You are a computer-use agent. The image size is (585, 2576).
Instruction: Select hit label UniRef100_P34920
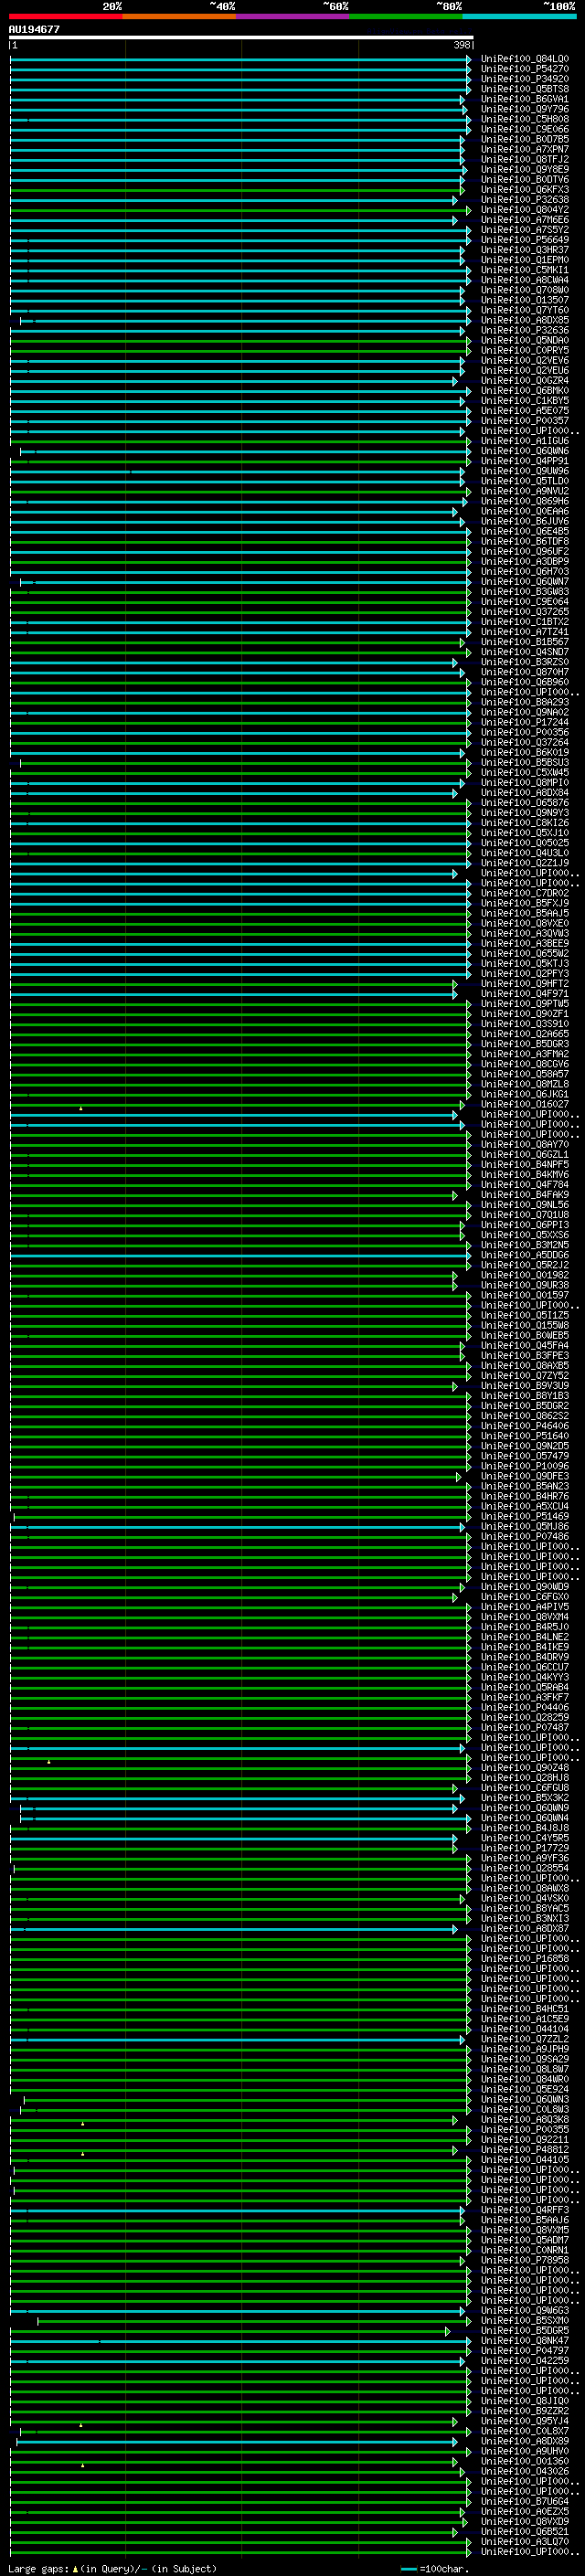click(x=525, y=79)
